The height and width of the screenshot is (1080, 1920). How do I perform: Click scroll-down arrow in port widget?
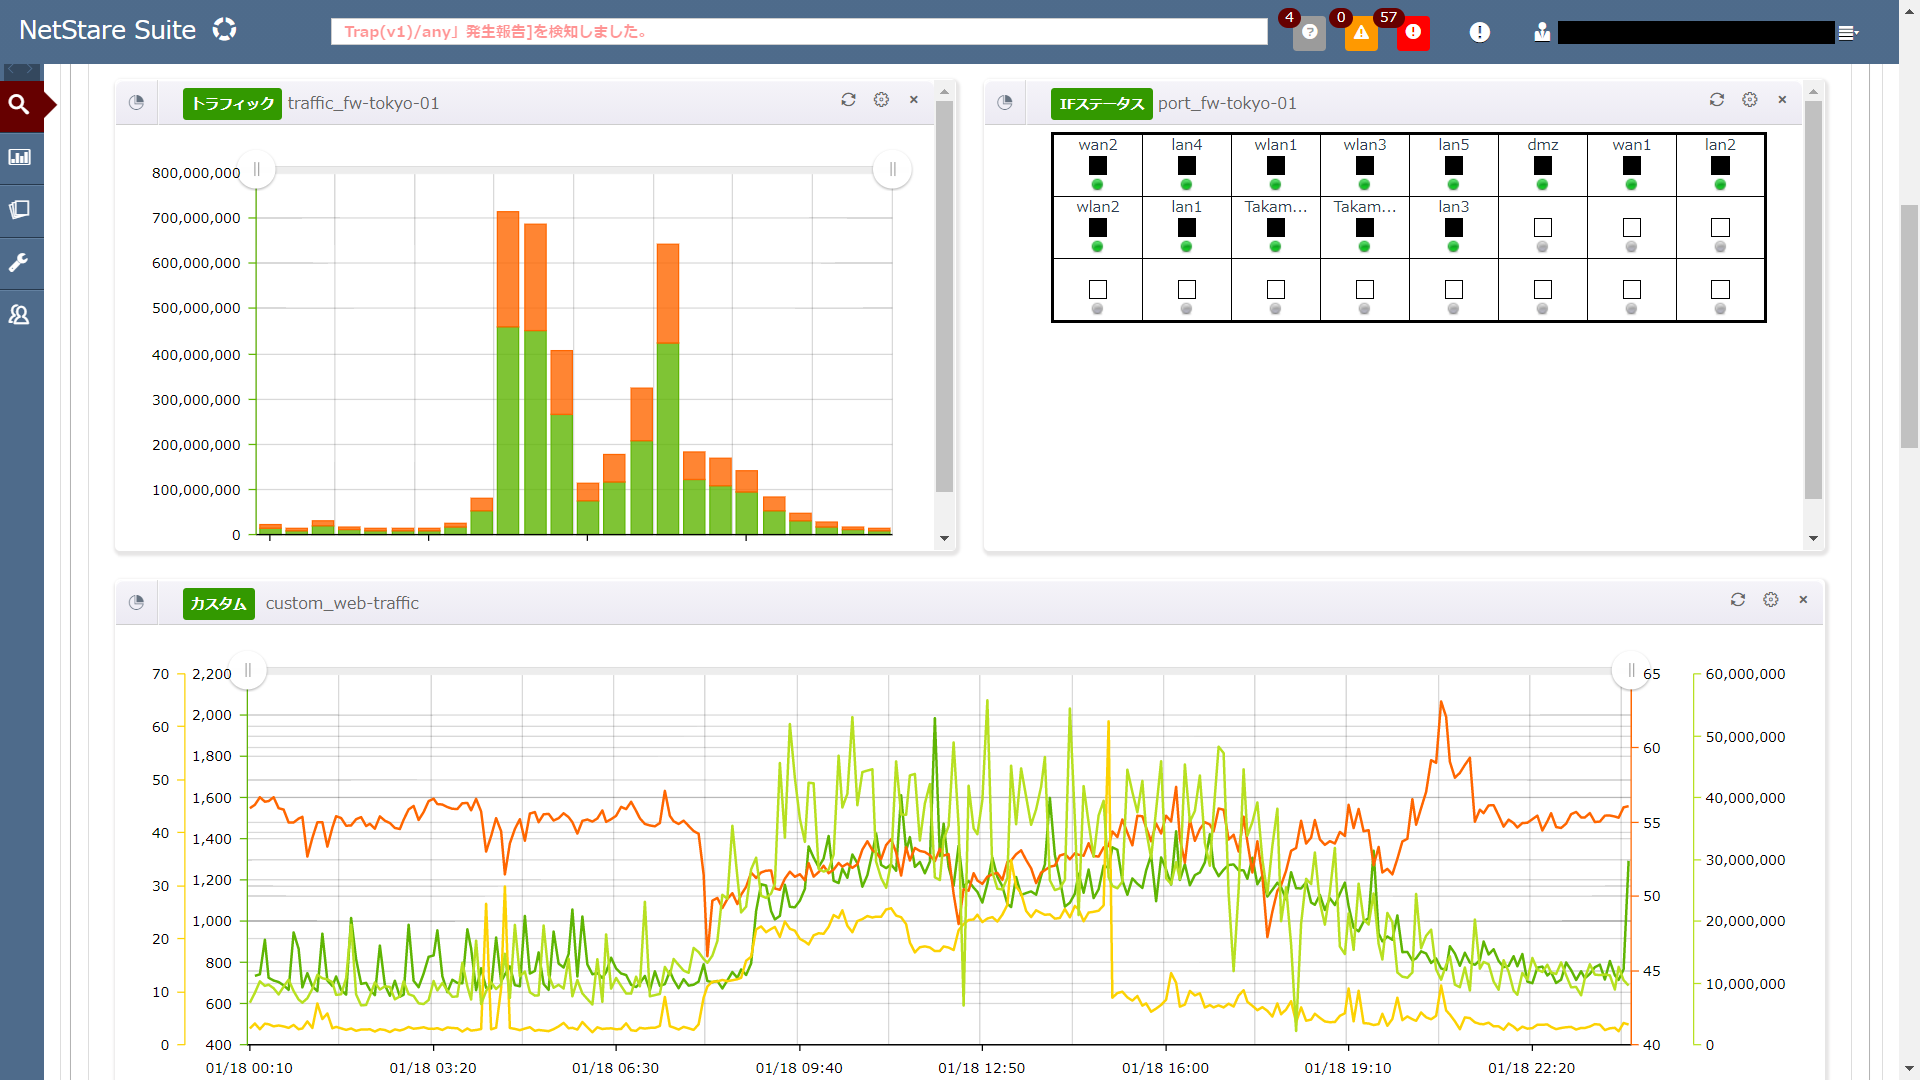1813,539
